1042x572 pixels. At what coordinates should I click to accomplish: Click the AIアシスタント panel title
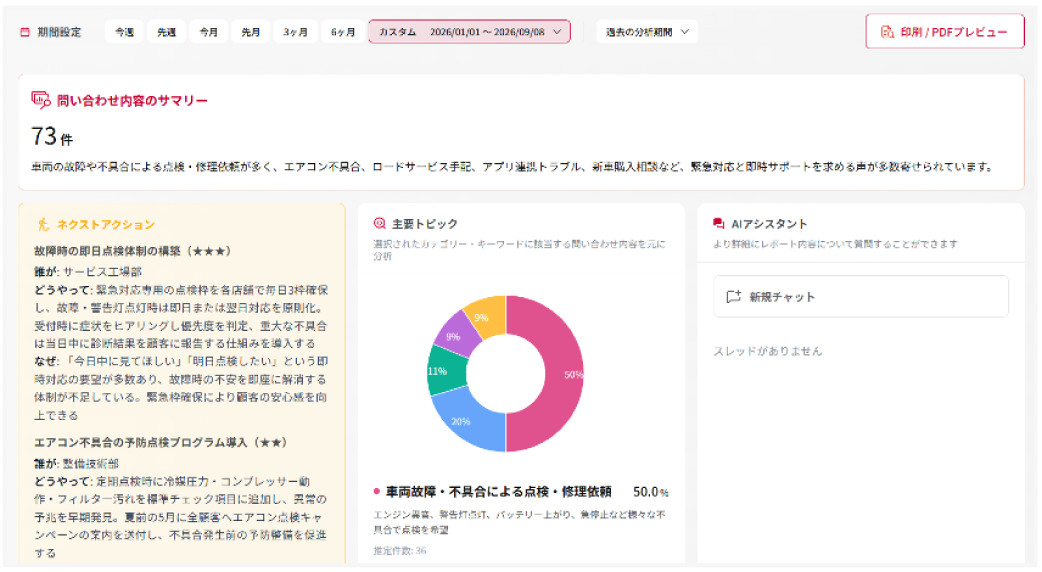(769, 224)
